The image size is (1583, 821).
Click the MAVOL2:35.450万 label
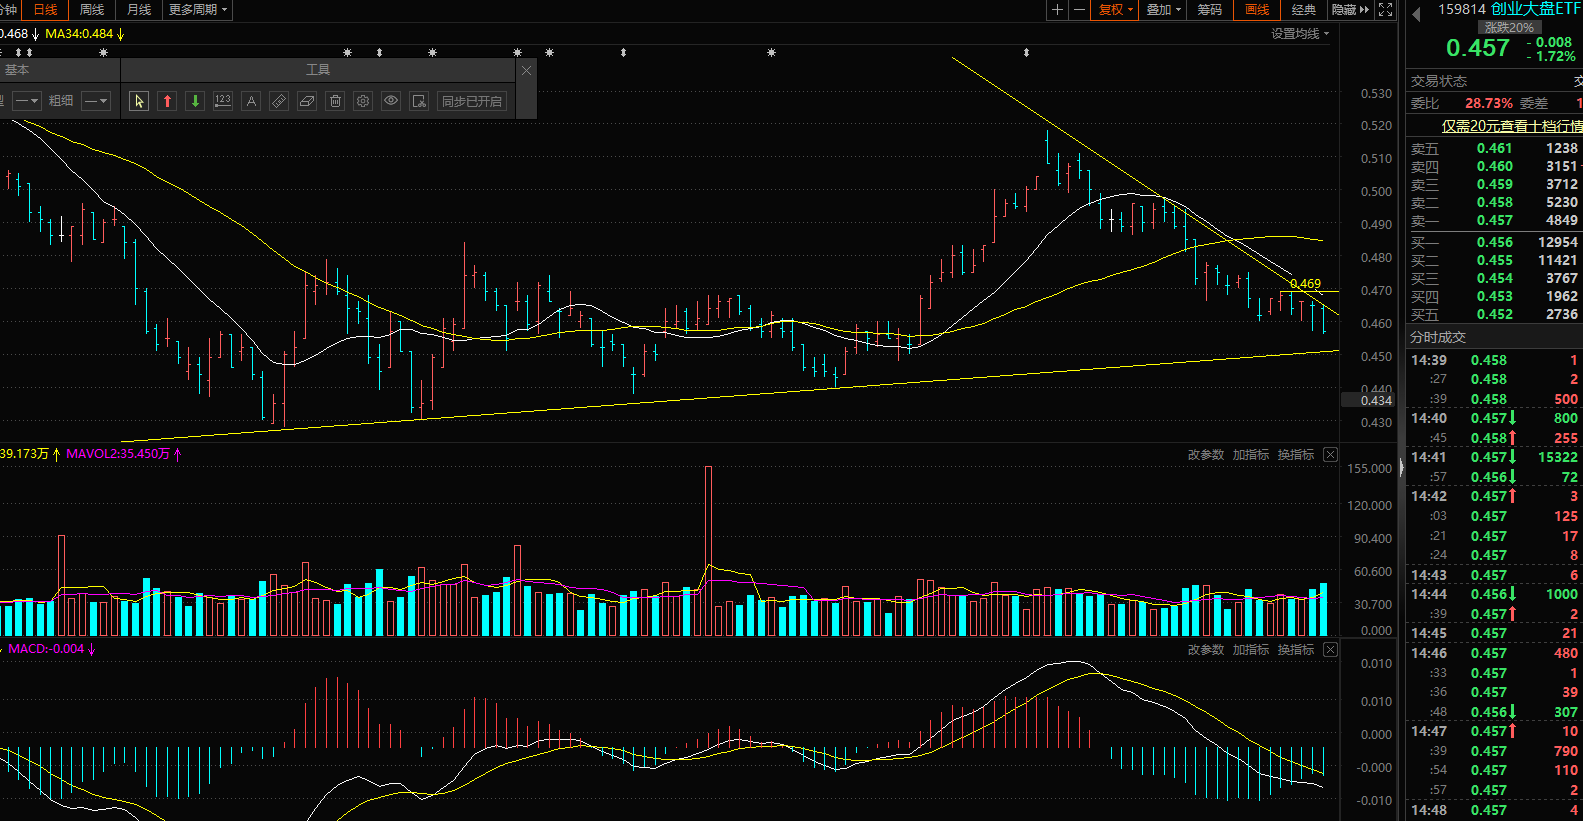click(118, 454)
